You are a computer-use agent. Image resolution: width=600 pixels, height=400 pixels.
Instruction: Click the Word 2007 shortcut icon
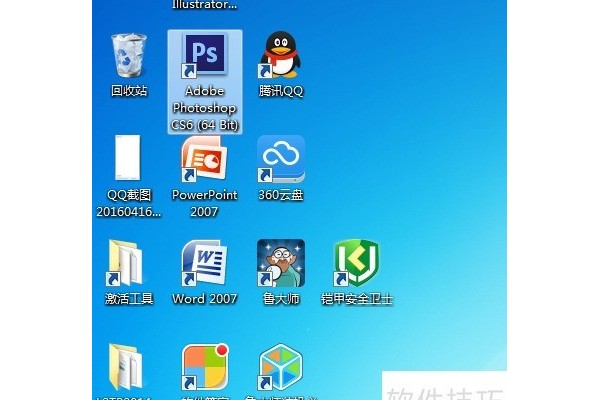point(205,263)
